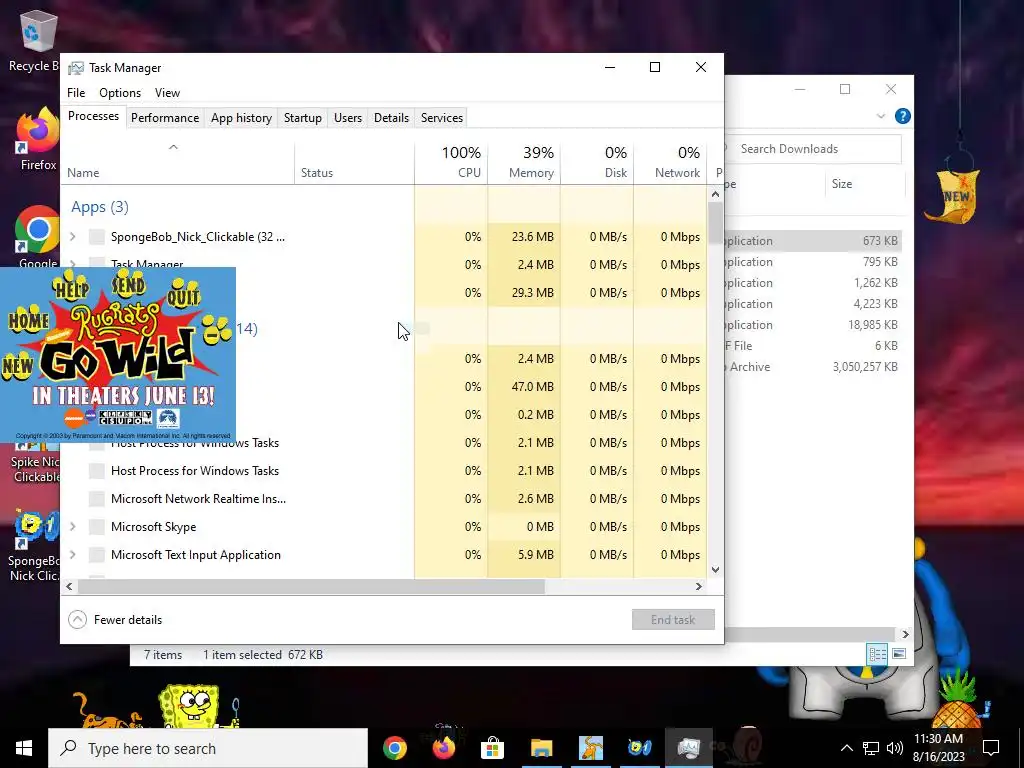
Task: Open the File menu
Action: coord(76,93)
